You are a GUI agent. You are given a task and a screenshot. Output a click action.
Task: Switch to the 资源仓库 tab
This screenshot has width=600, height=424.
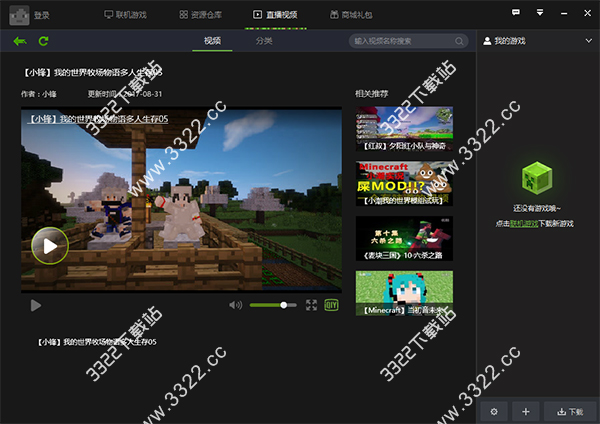[201, 15]
